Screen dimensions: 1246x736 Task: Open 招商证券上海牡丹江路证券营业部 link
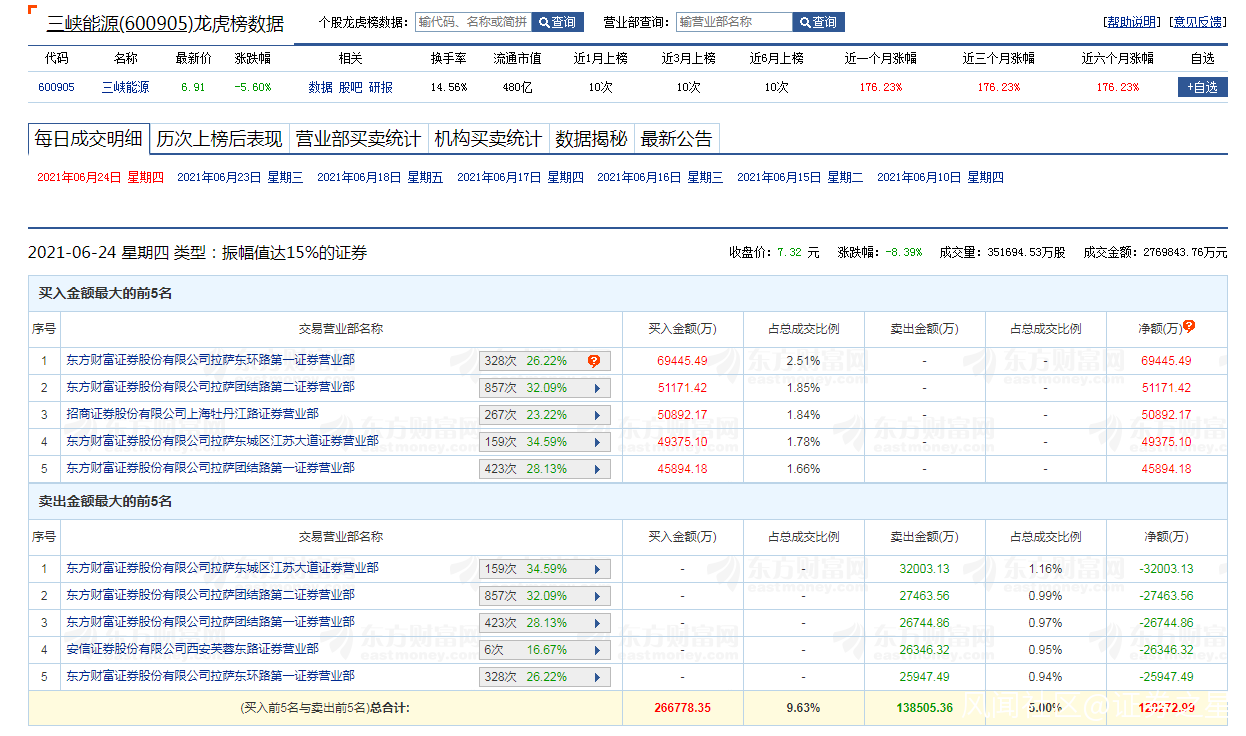click(x=193, y=414)
